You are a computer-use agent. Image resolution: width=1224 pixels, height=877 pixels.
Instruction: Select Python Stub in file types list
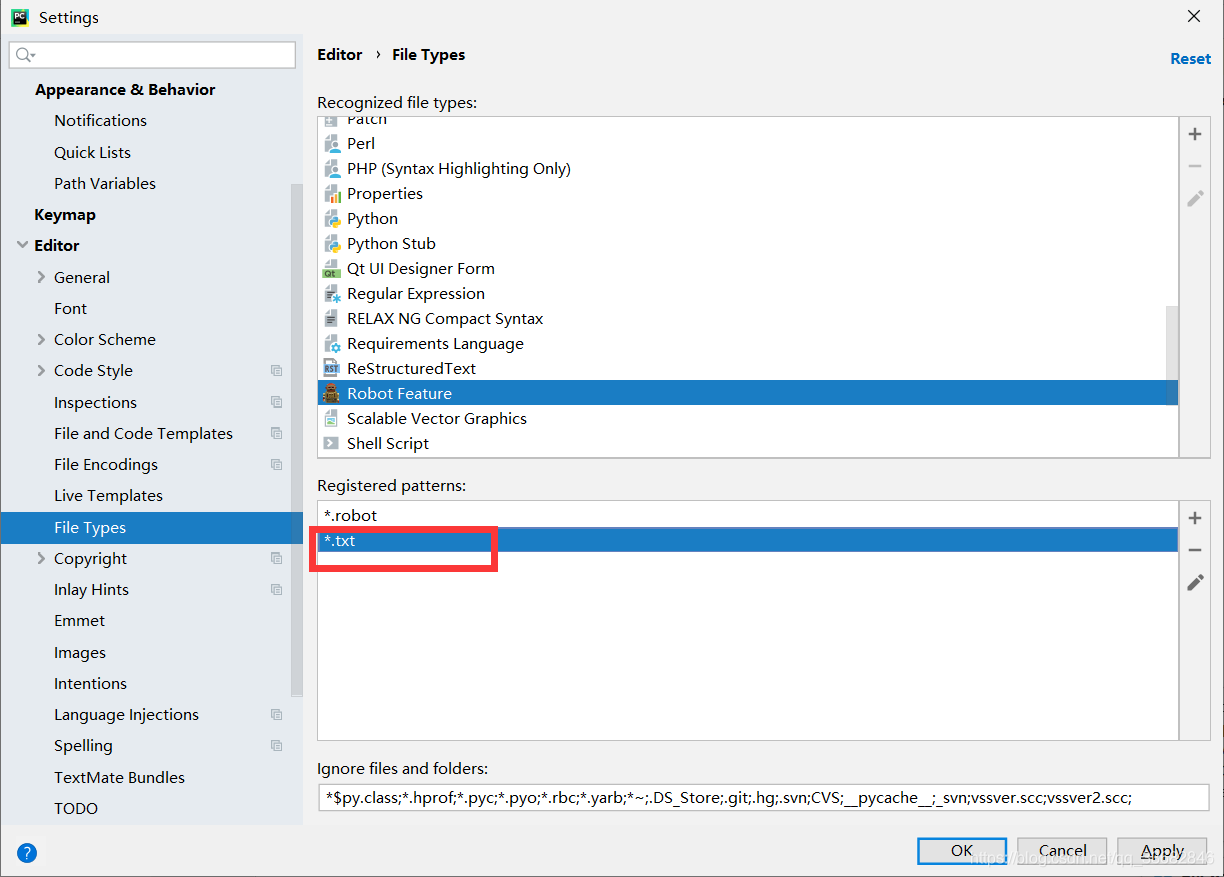(748, 244)
